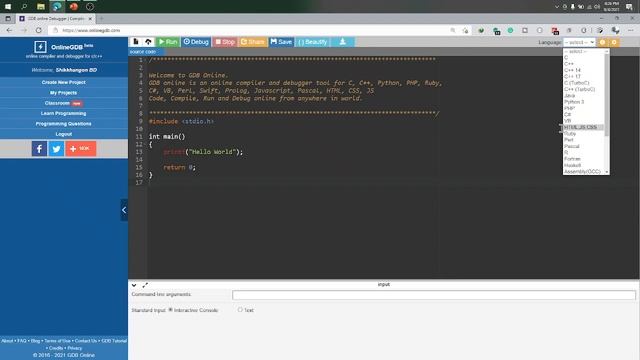Select C++ 14 from the language list
The width and height of the screenshot is (640, 360).
click(572, 70)
